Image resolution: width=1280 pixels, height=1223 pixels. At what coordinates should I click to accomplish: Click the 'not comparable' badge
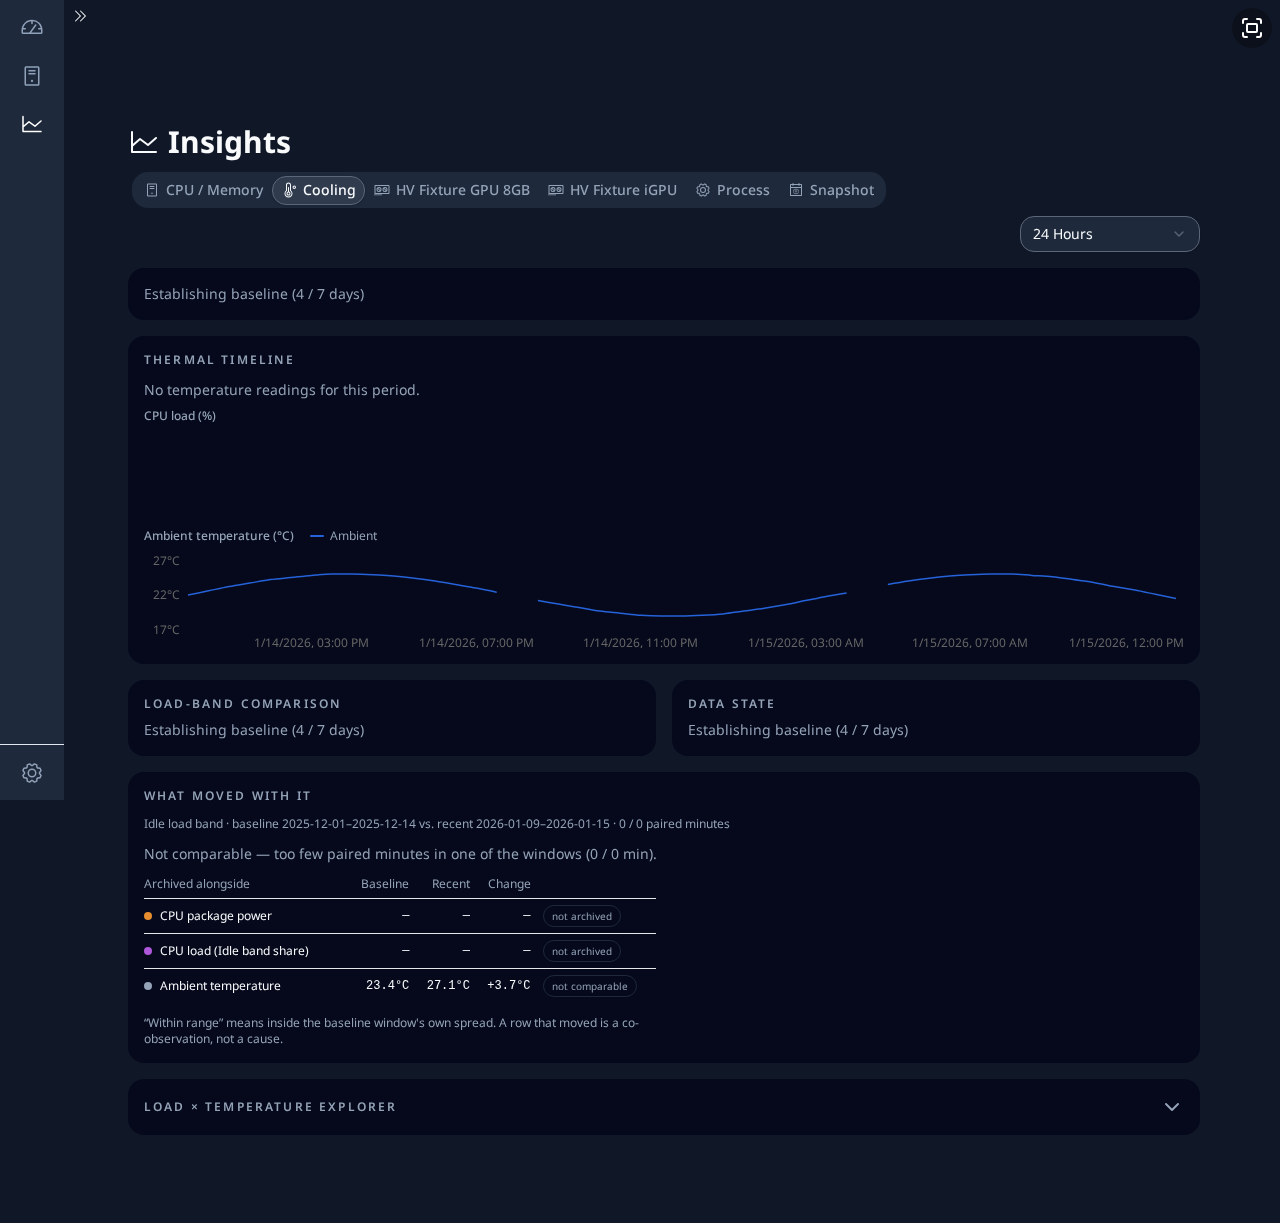point(590,986)
